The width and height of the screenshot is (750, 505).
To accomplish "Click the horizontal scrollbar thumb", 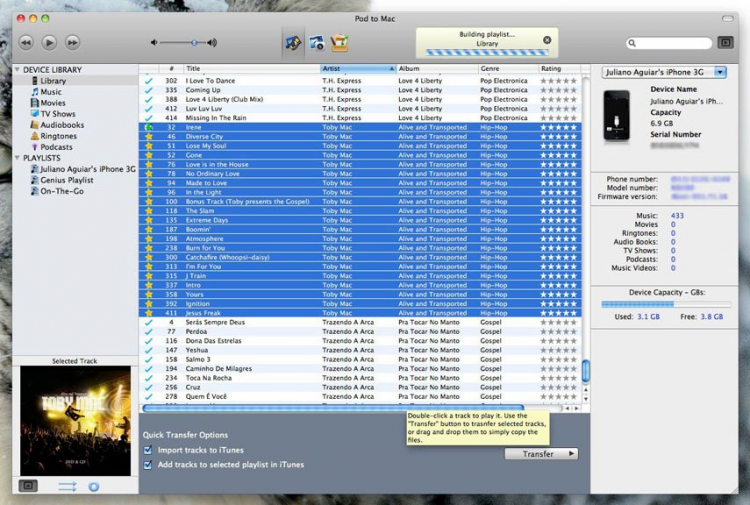I will point(333,408).
